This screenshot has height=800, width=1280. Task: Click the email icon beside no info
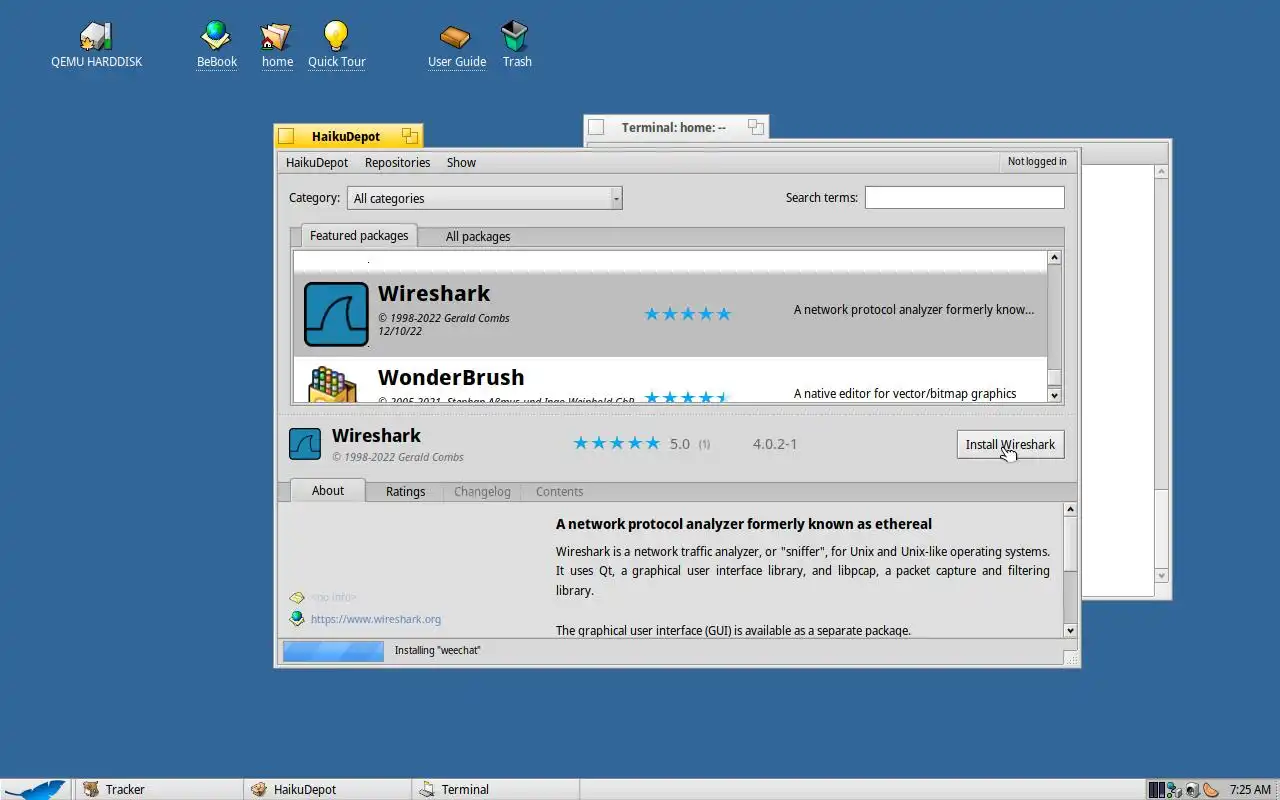[296, 597]
